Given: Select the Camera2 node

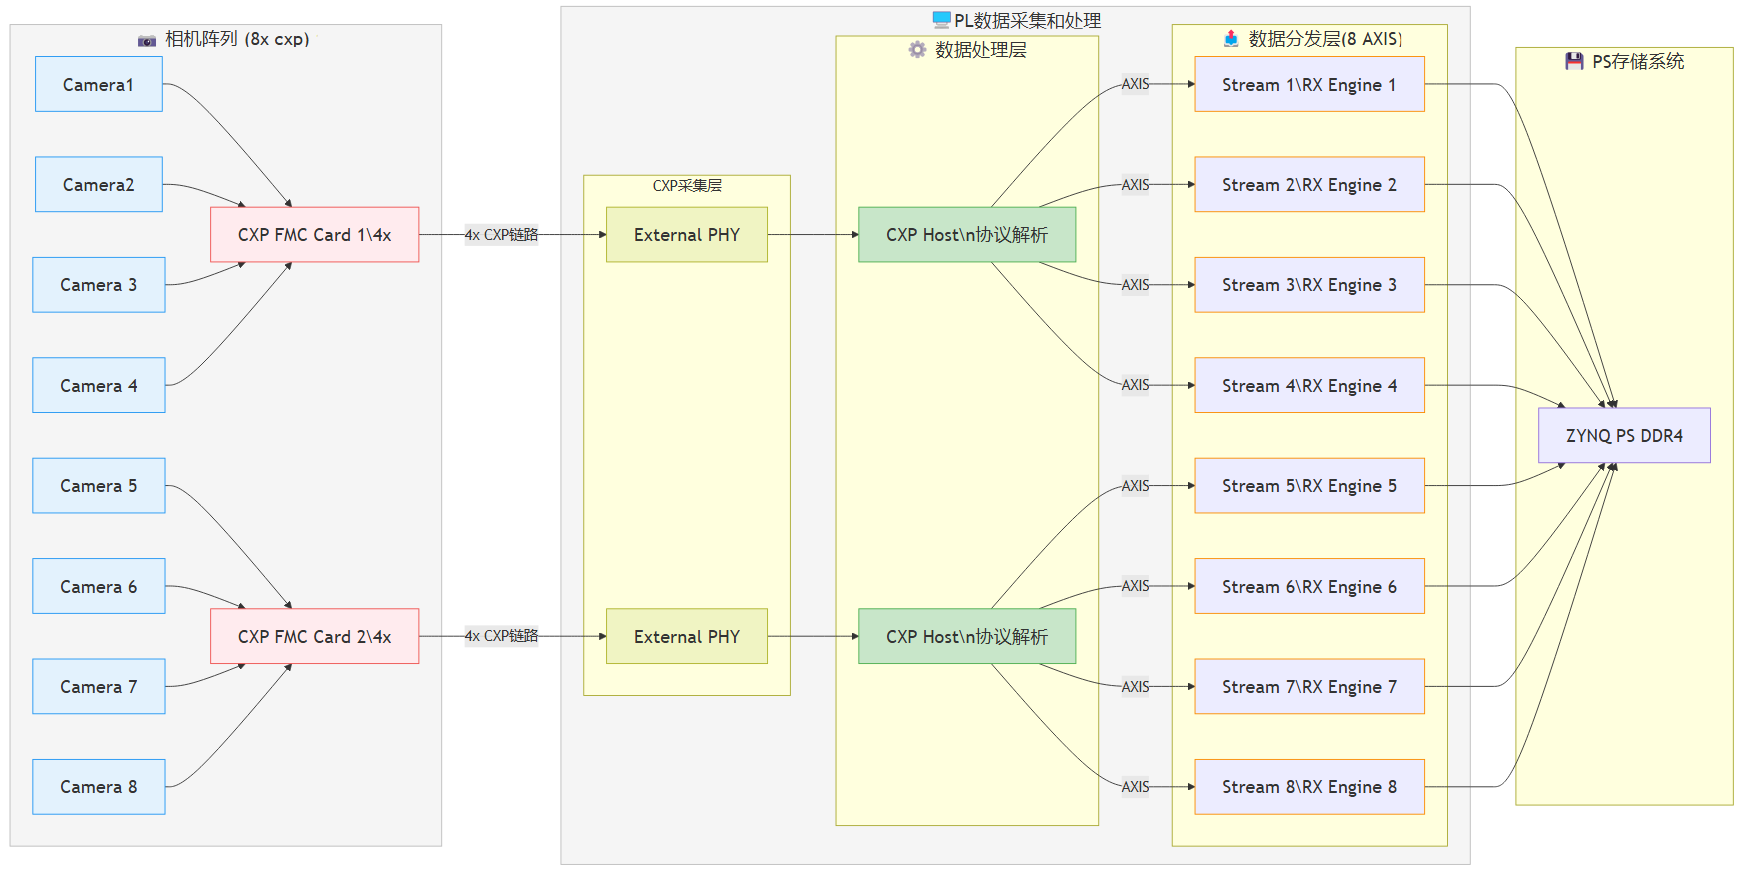Looking at the screenshot, I should 98,185.
